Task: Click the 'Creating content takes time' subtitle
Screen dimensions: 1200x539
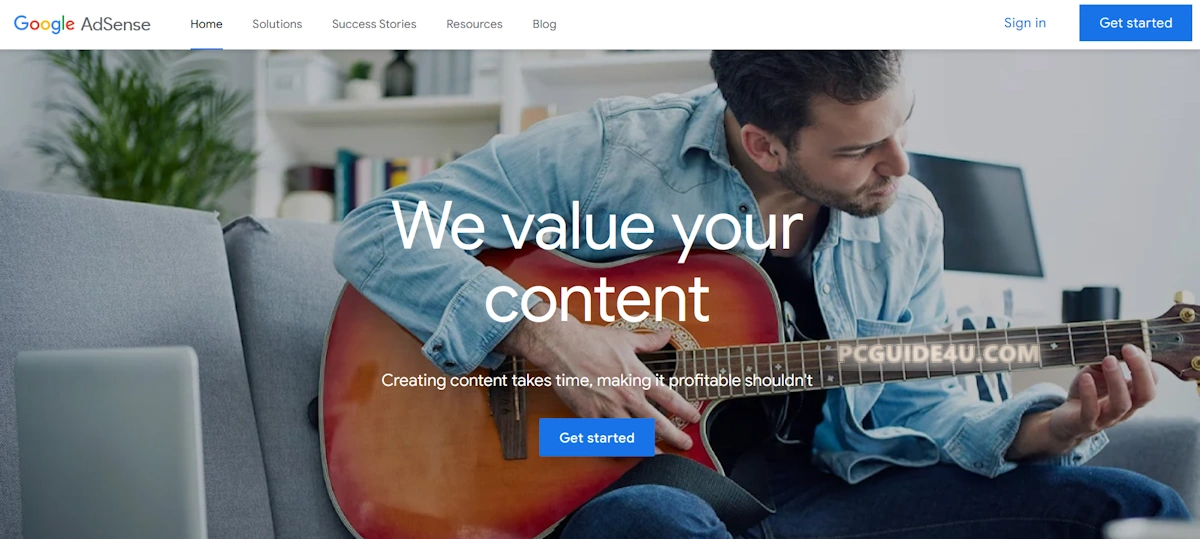Action: point(597,381)
